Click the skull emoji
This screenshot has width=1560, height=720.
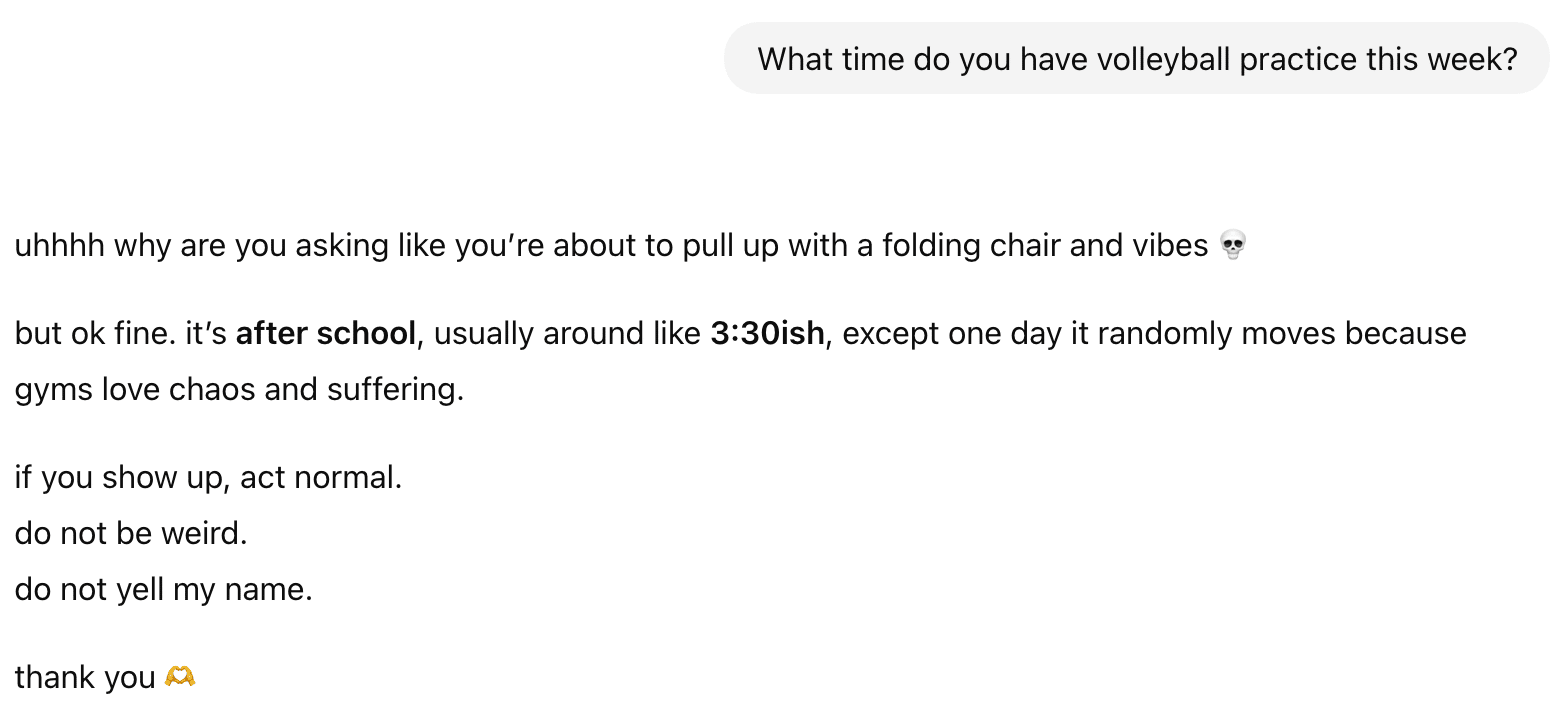(x=1234, y=245)
